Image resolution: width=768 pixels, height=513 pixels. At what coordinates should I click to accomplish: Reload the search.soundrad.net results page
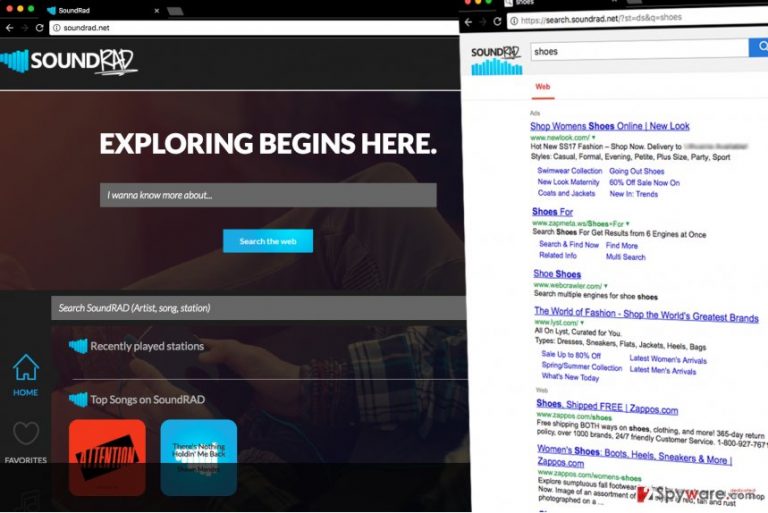point(497,21)
